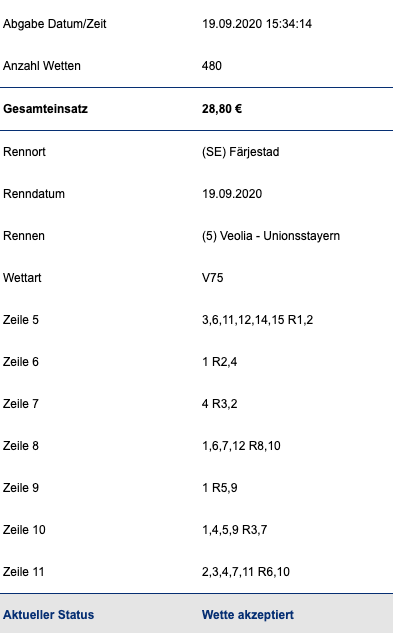Click the race location (SE) Färjestad

click(241, 152)
